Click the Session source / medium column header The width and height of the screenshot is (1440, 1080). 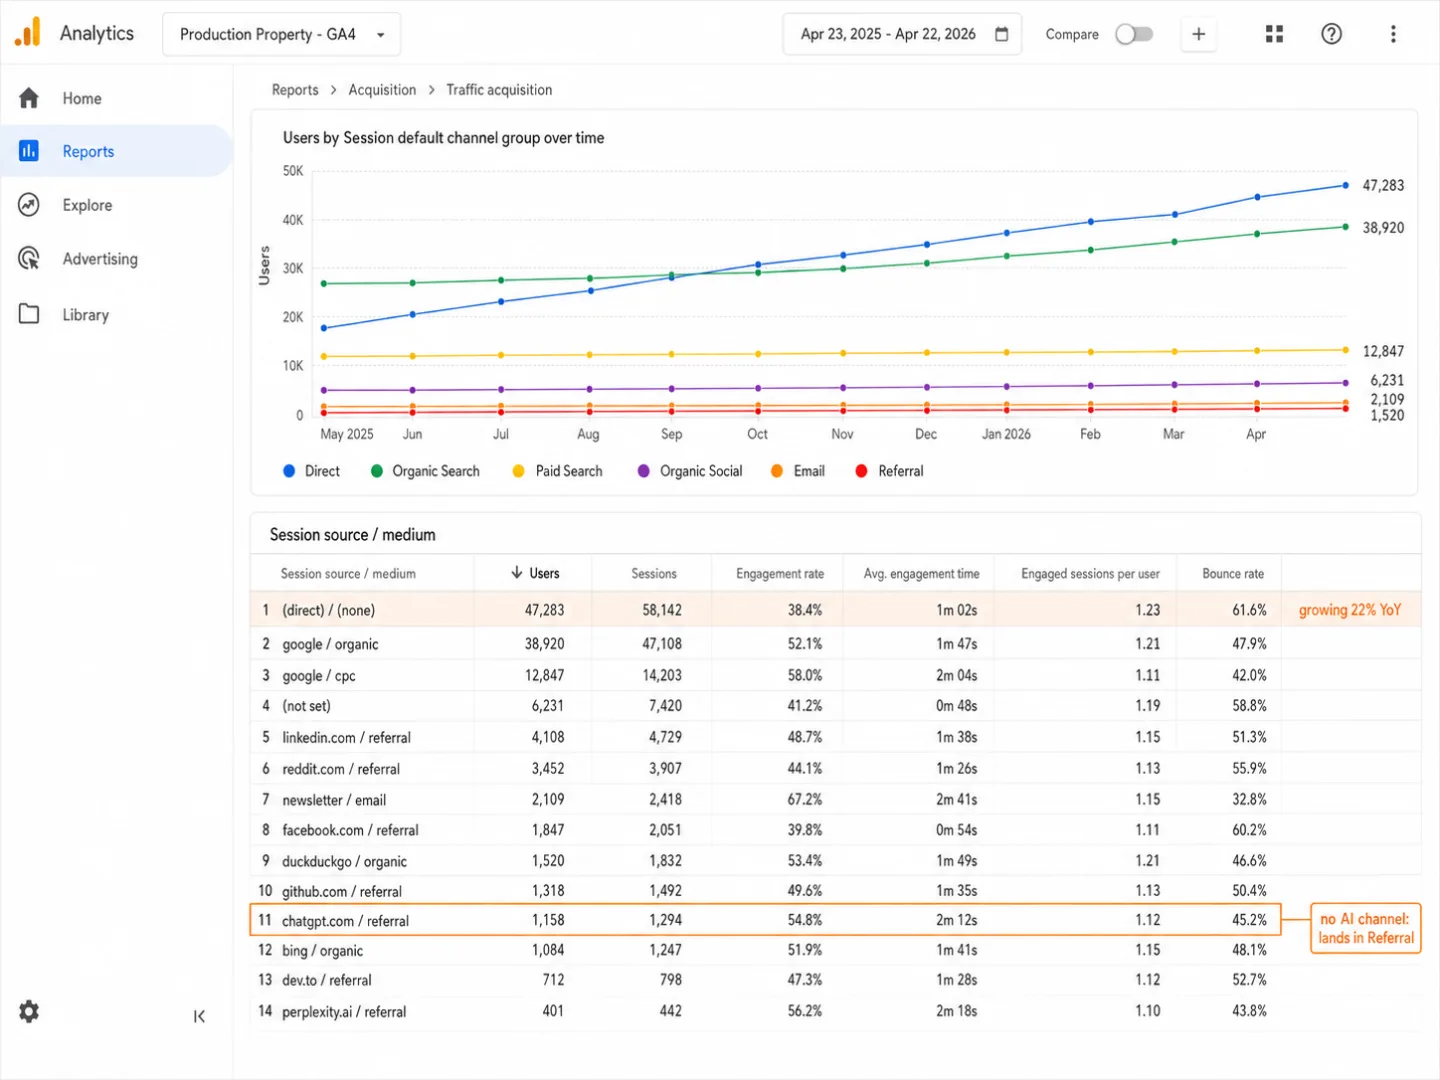(x=348, y=573)
